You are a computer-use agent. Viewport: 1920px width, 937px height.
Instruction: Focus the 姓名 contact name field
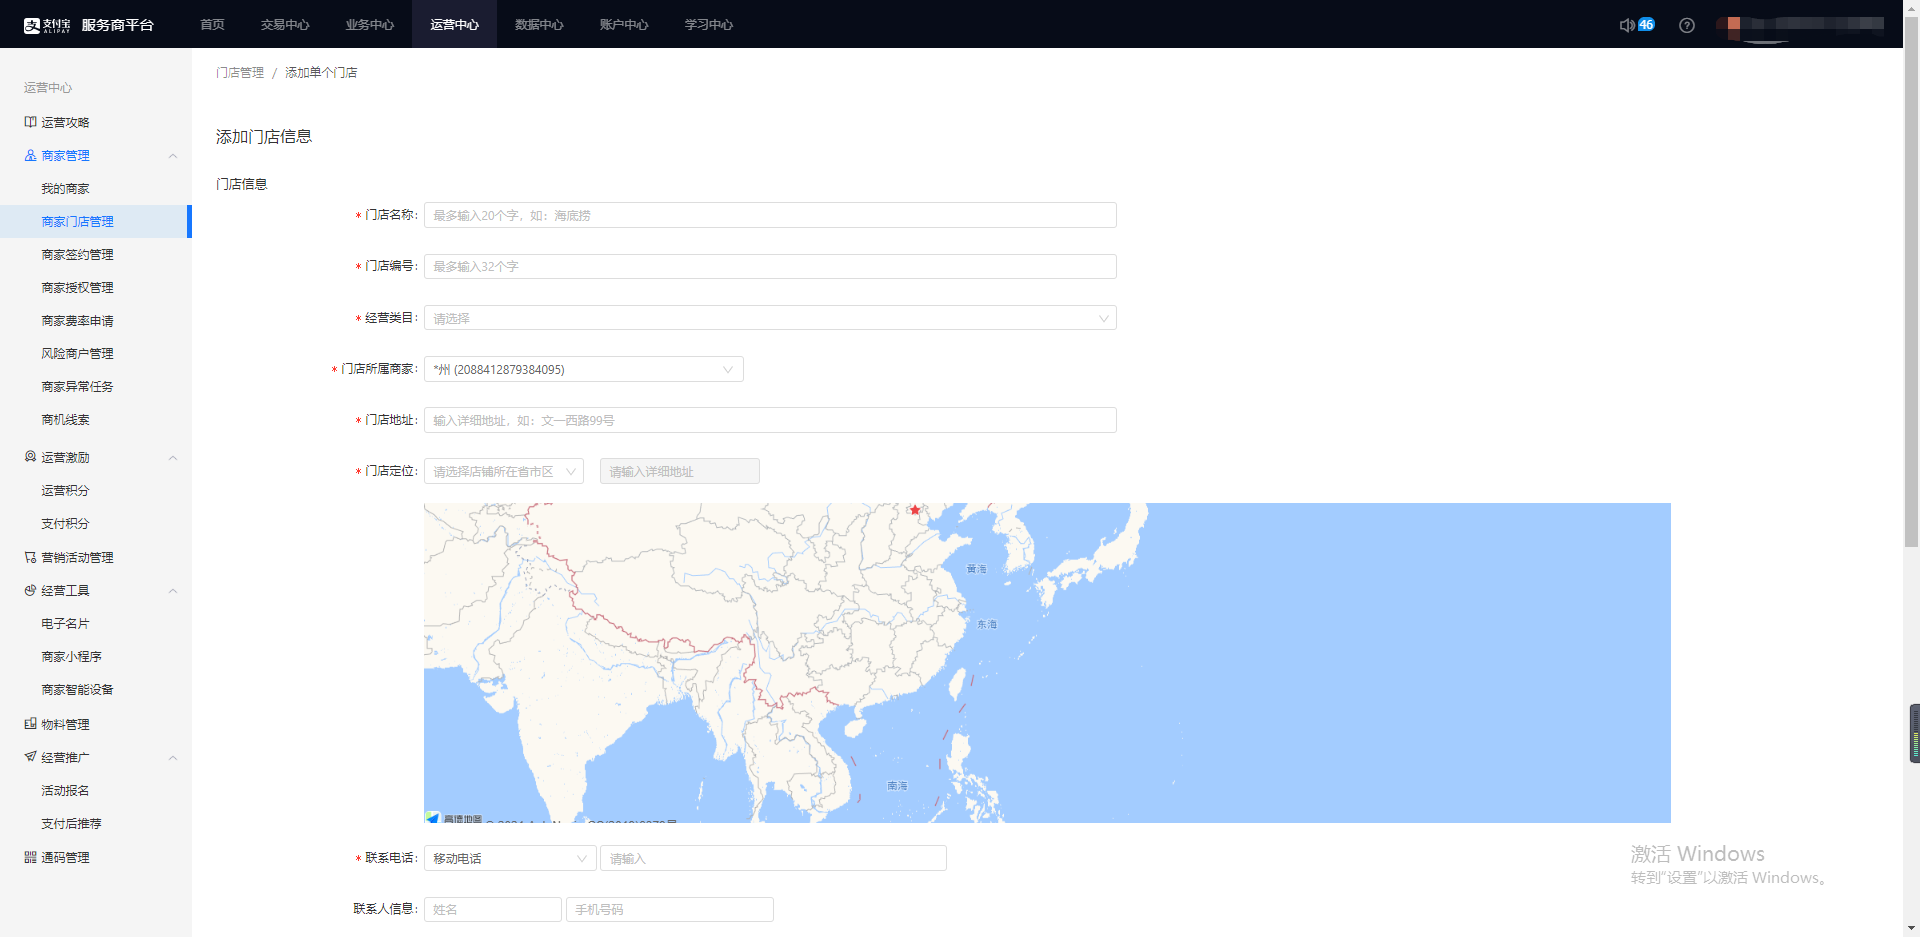(x=493, y=909)
